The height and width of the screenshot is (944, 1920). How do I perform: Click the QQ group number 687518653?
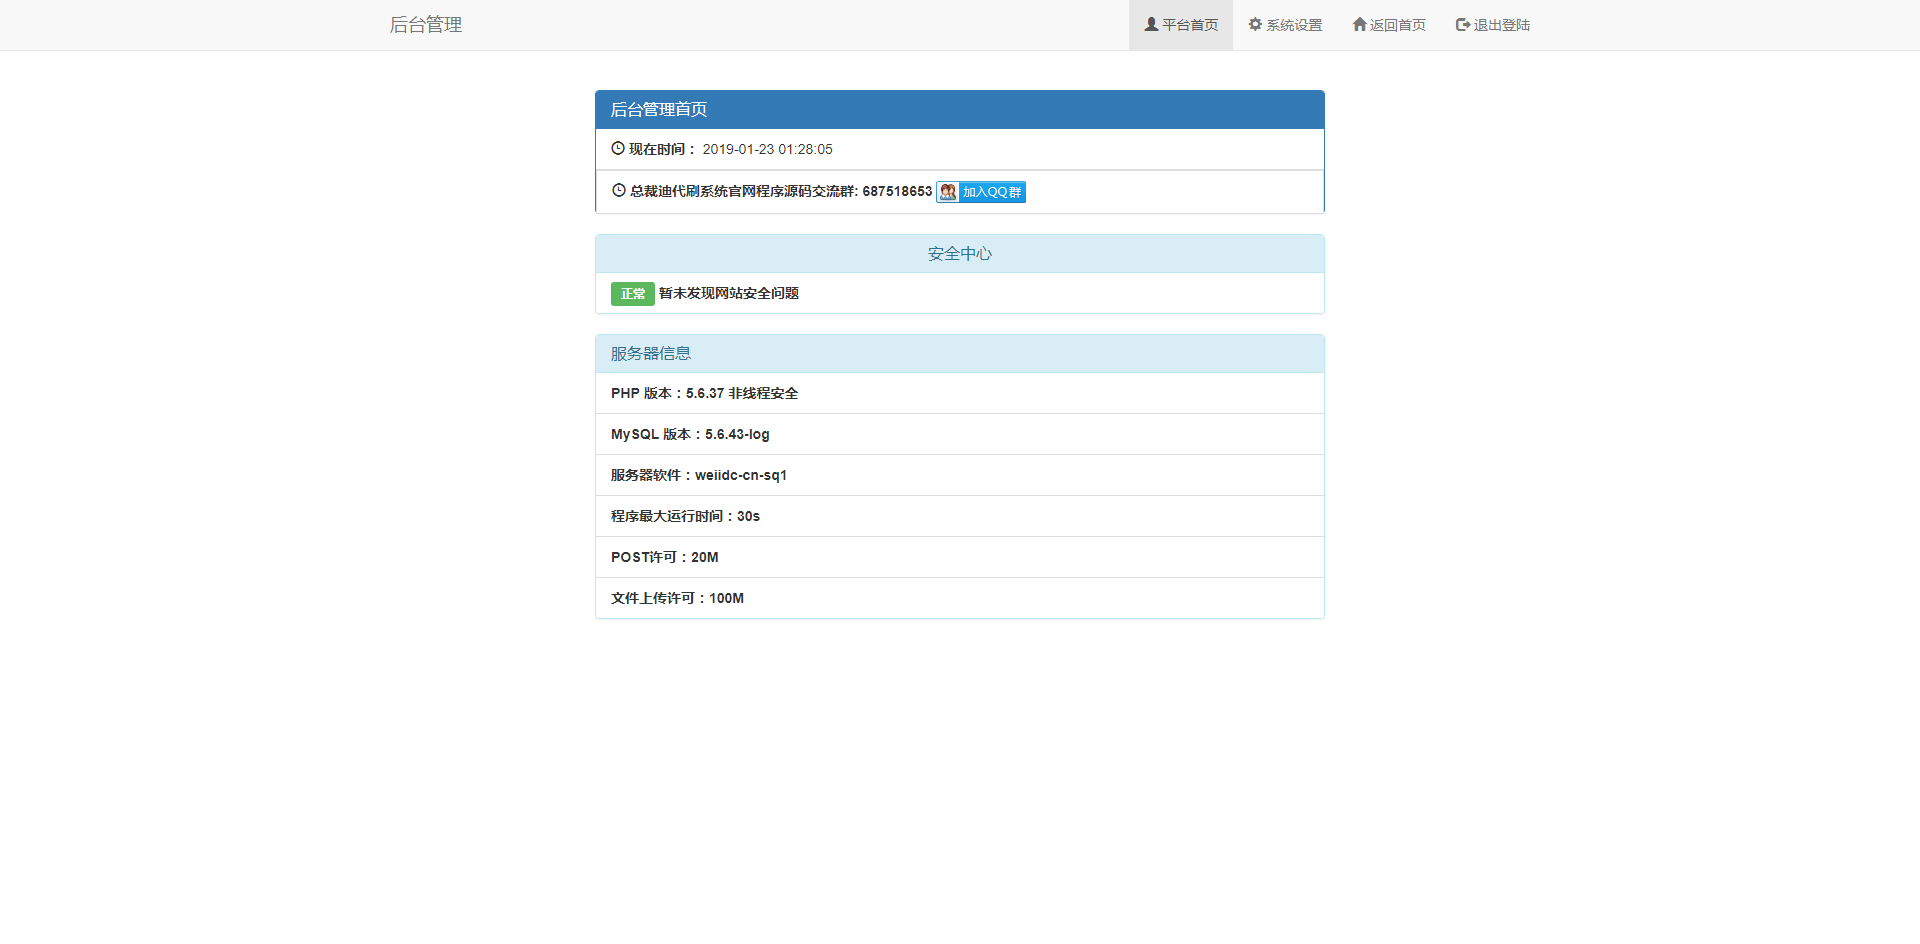pos(897,191)
